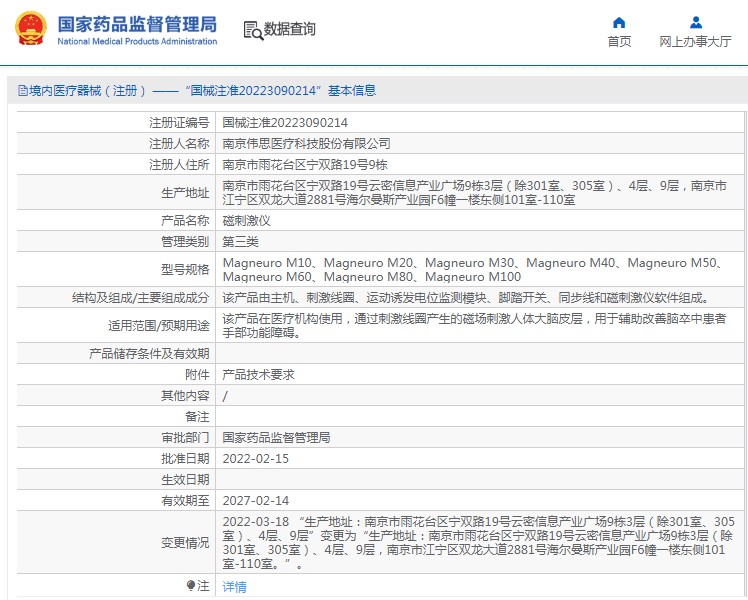Image resolution: width=748 pixels, height=600 pixels.
Task: Select product name 磁刺激仪
Action: pos(246,221)
